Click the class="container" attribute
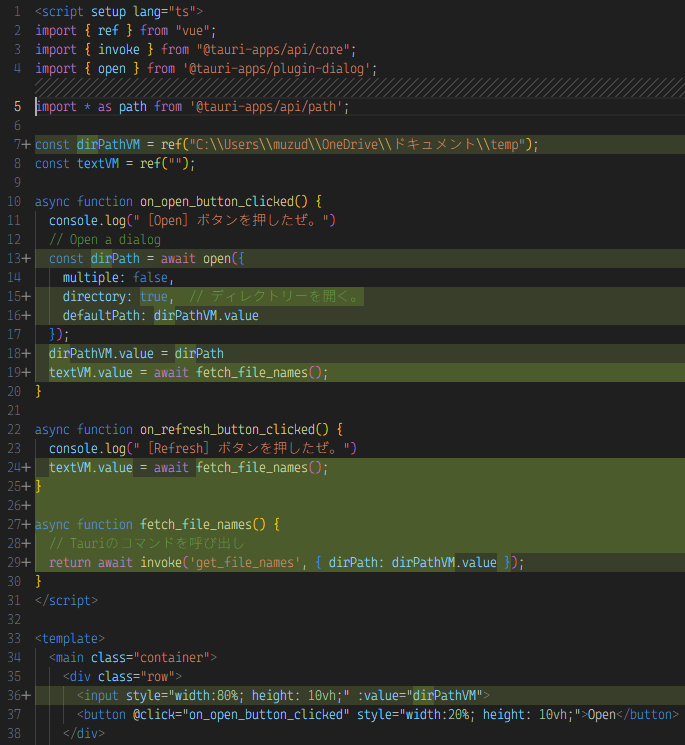685x745 pixels. pos(150,658)
